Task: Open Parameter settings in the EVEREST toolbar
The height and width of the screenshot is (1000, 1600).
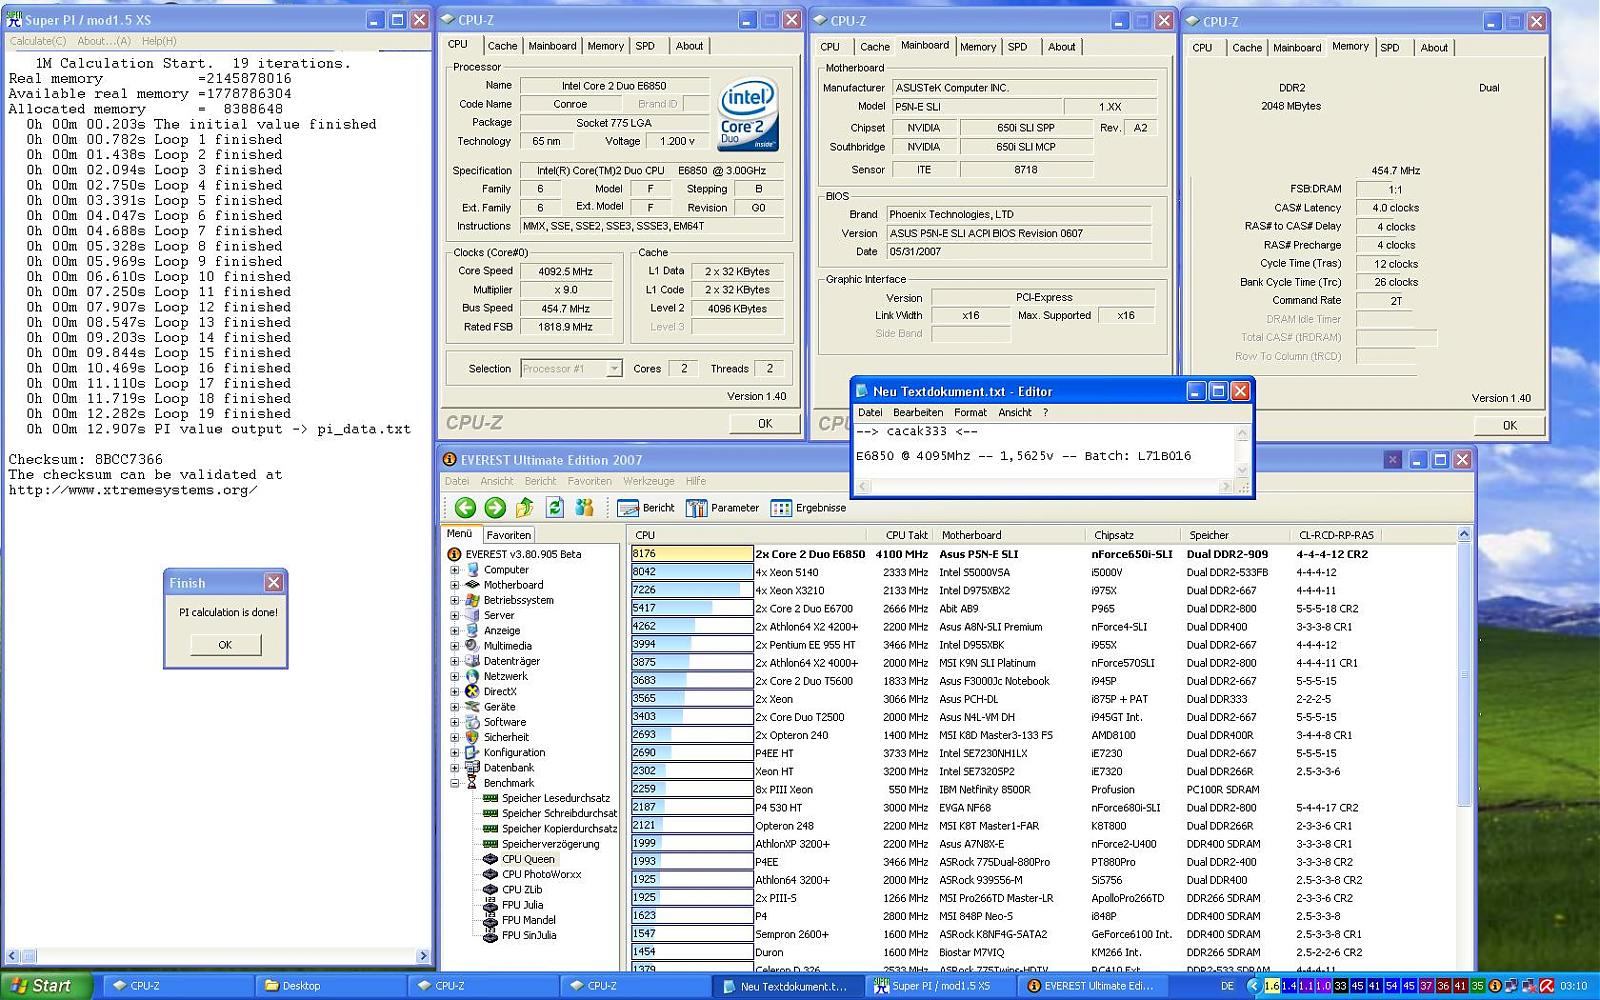Action: [723, 508]
